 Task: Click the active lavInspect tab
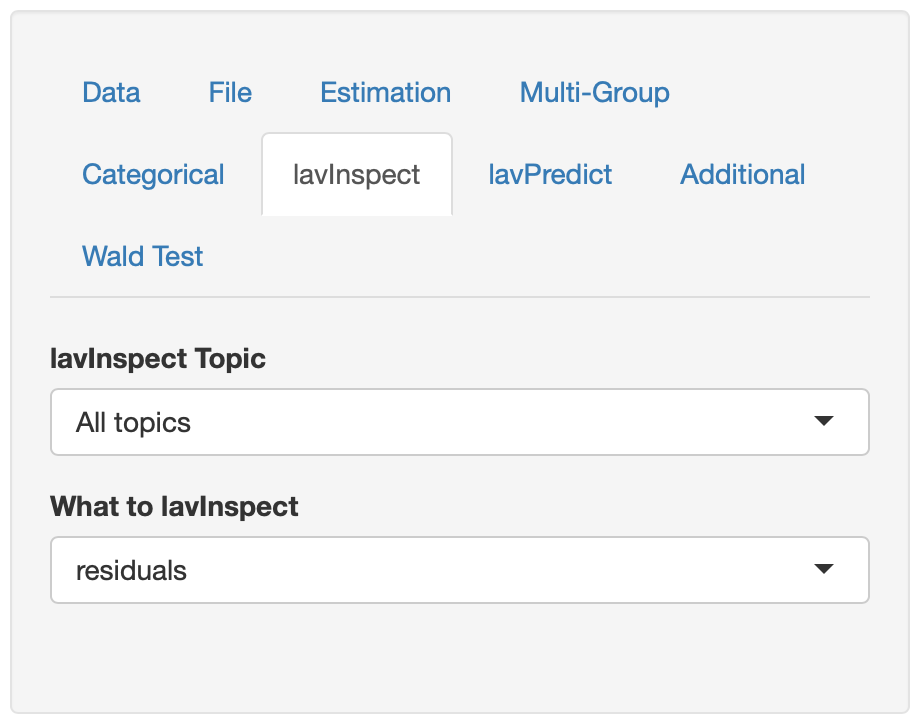(x=357, y=175)
